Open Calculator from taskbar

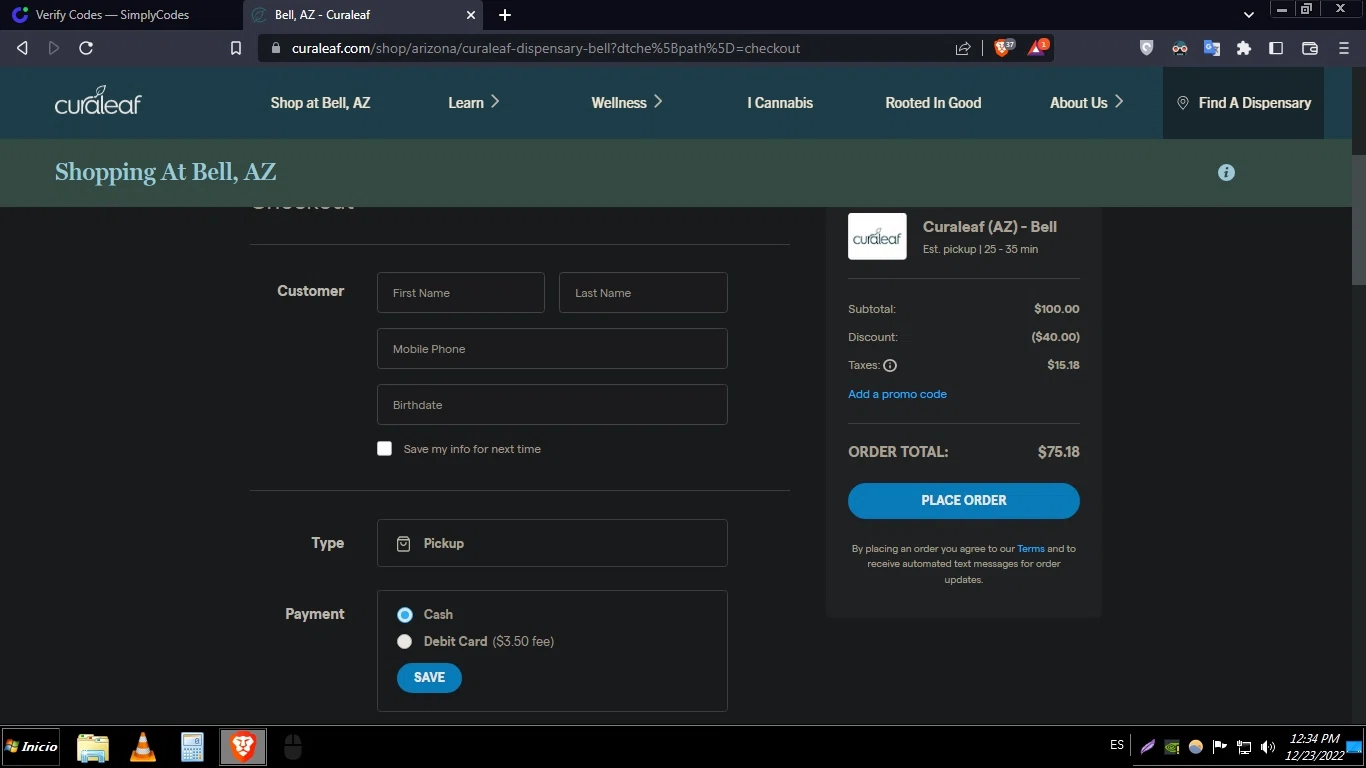192,747
